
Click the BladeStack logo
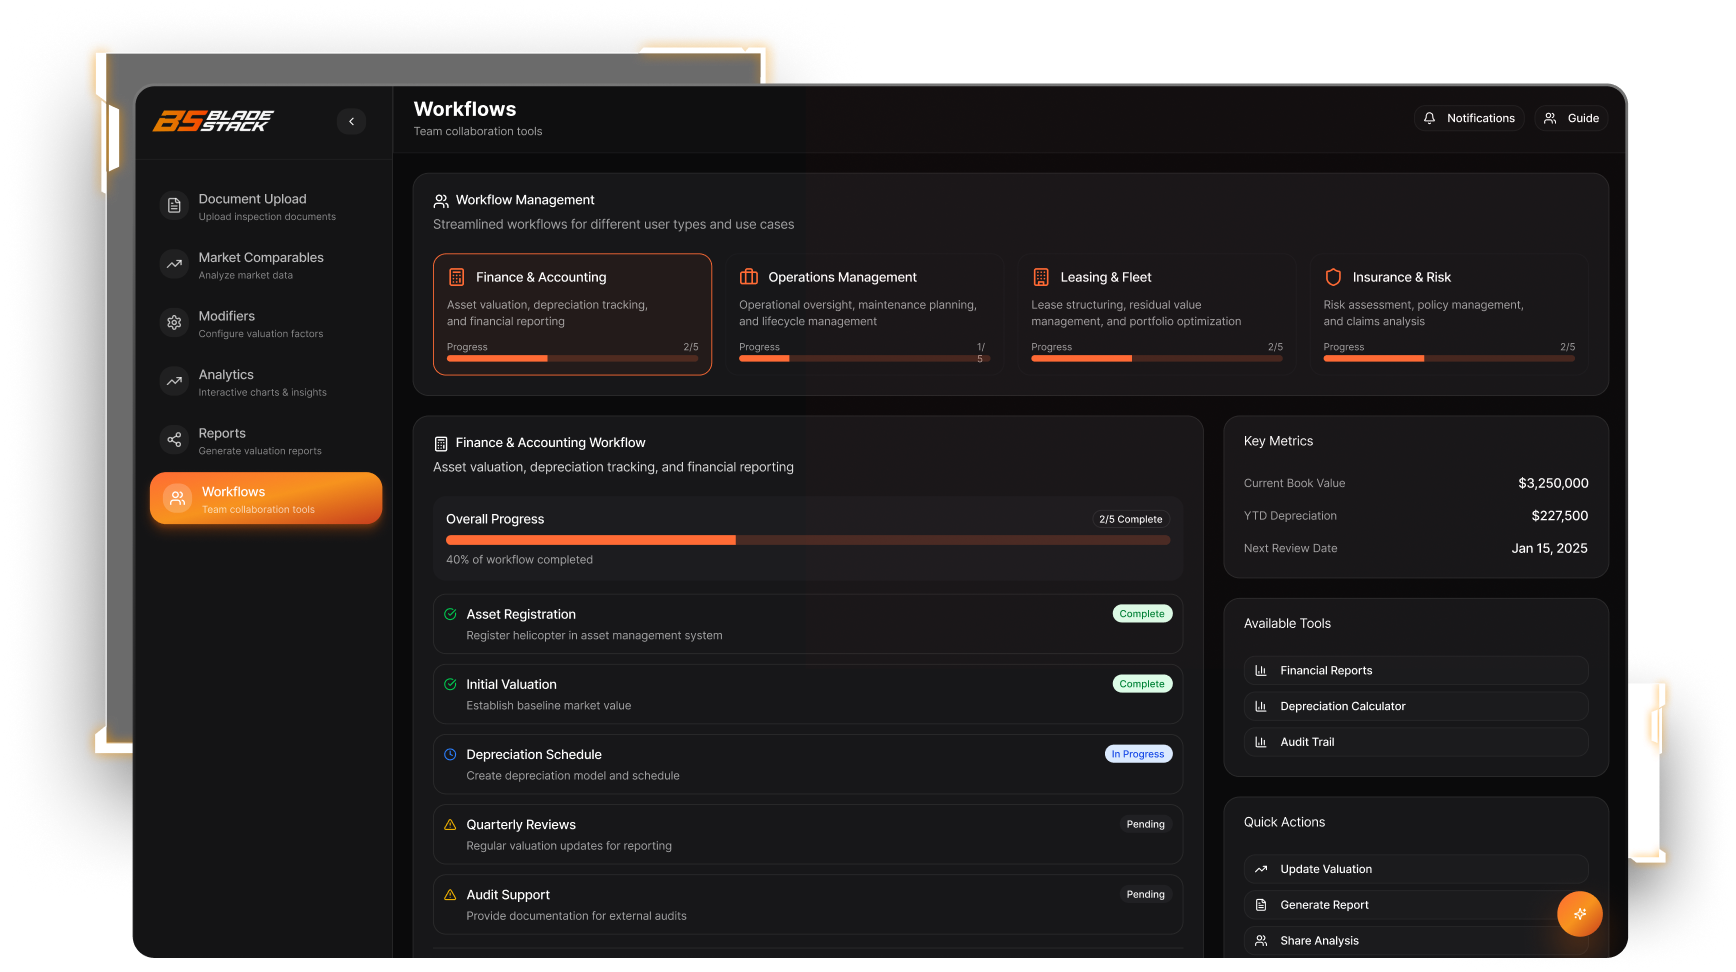pos(213,121)
